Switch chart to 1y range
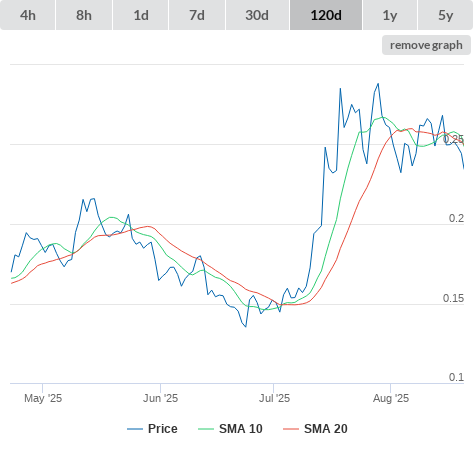Image resolution: width=474 pixels, height=455 pixels. 390,15
